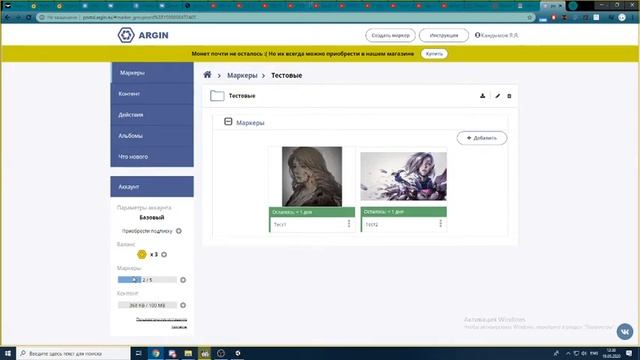640x360 pixels.
Task: Open the Контент sidebar tab
Action: [x=152, y=94]
